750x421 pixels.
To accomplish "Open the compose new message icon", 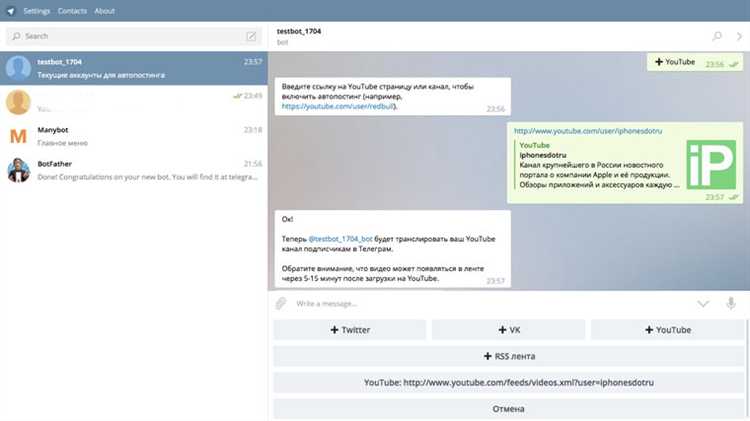I will pos(251,36).
